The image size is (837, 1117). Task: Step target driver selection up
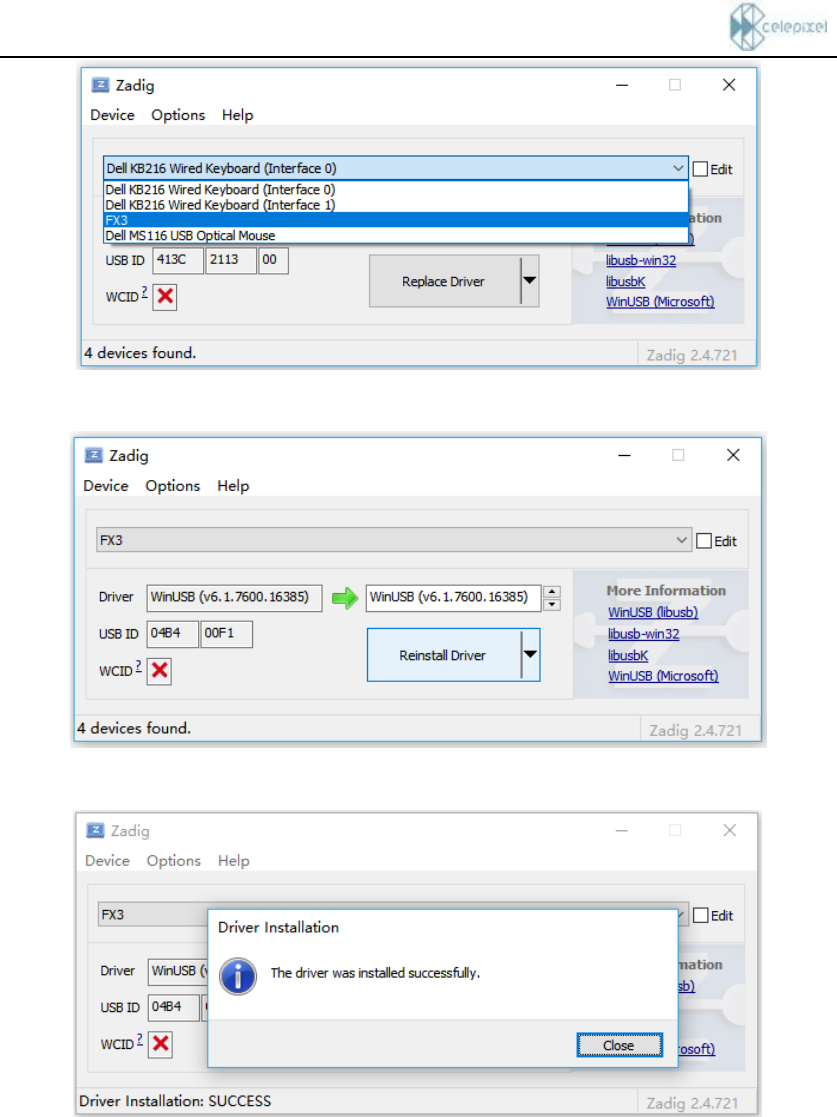click(x=552, y=592)
